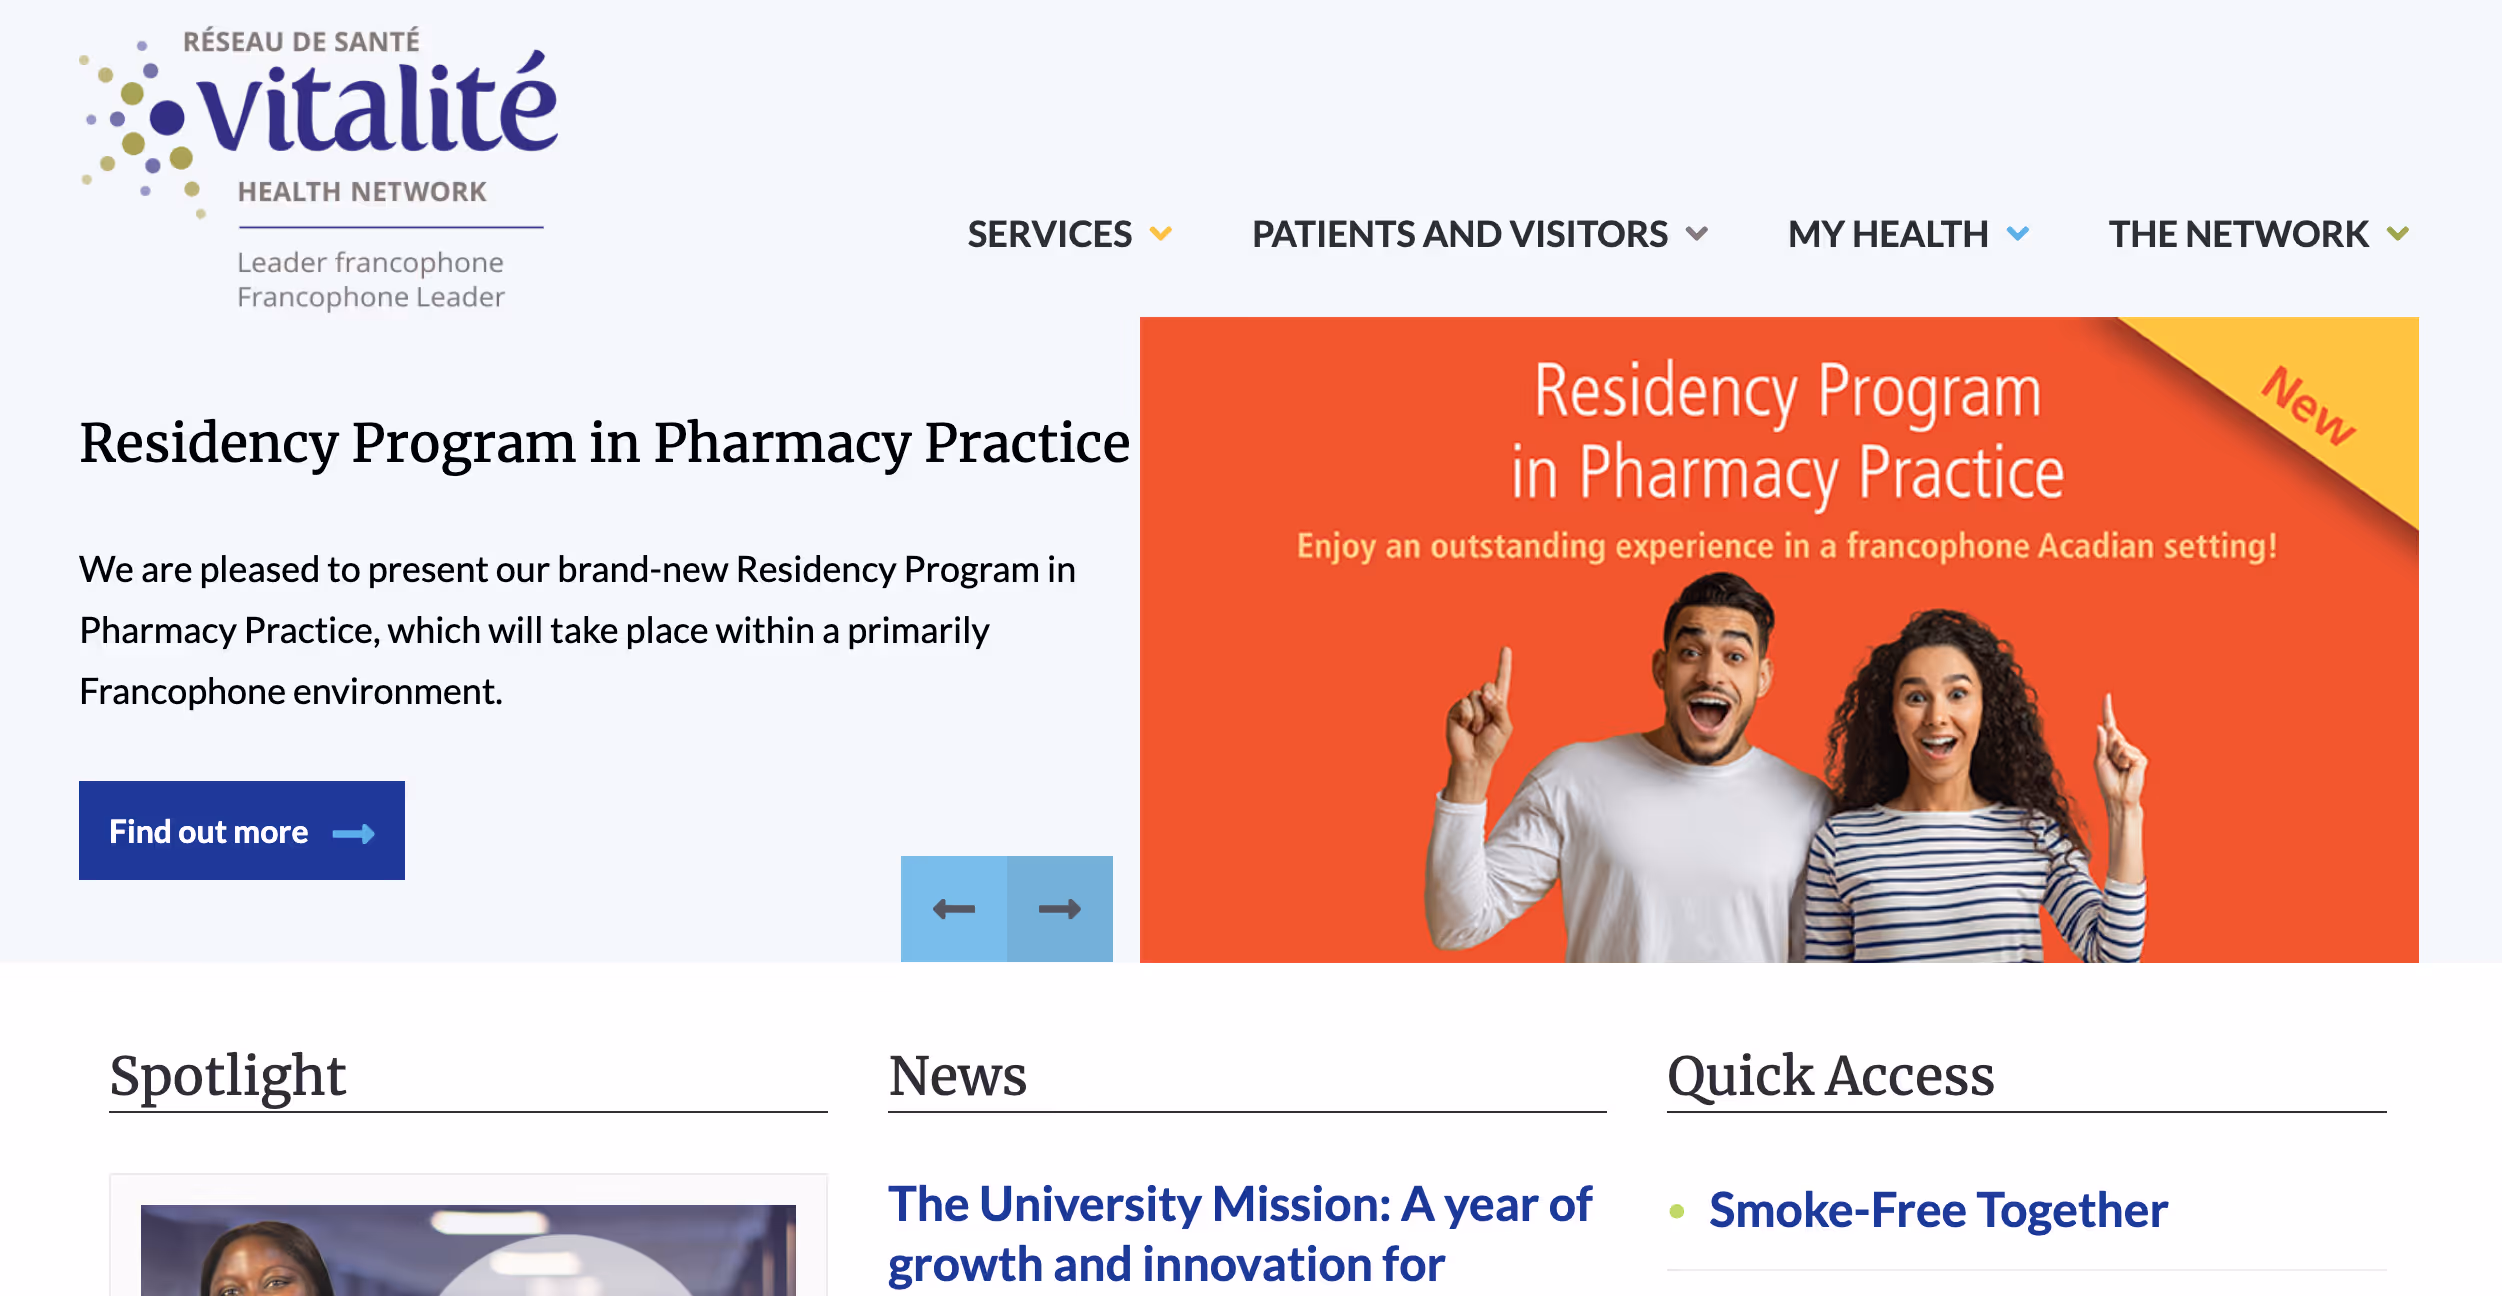Screen dimensions: 2502x1296
Task: Click the green bullet beside Smoke-Free Together
Action: pos(1677,1211)
